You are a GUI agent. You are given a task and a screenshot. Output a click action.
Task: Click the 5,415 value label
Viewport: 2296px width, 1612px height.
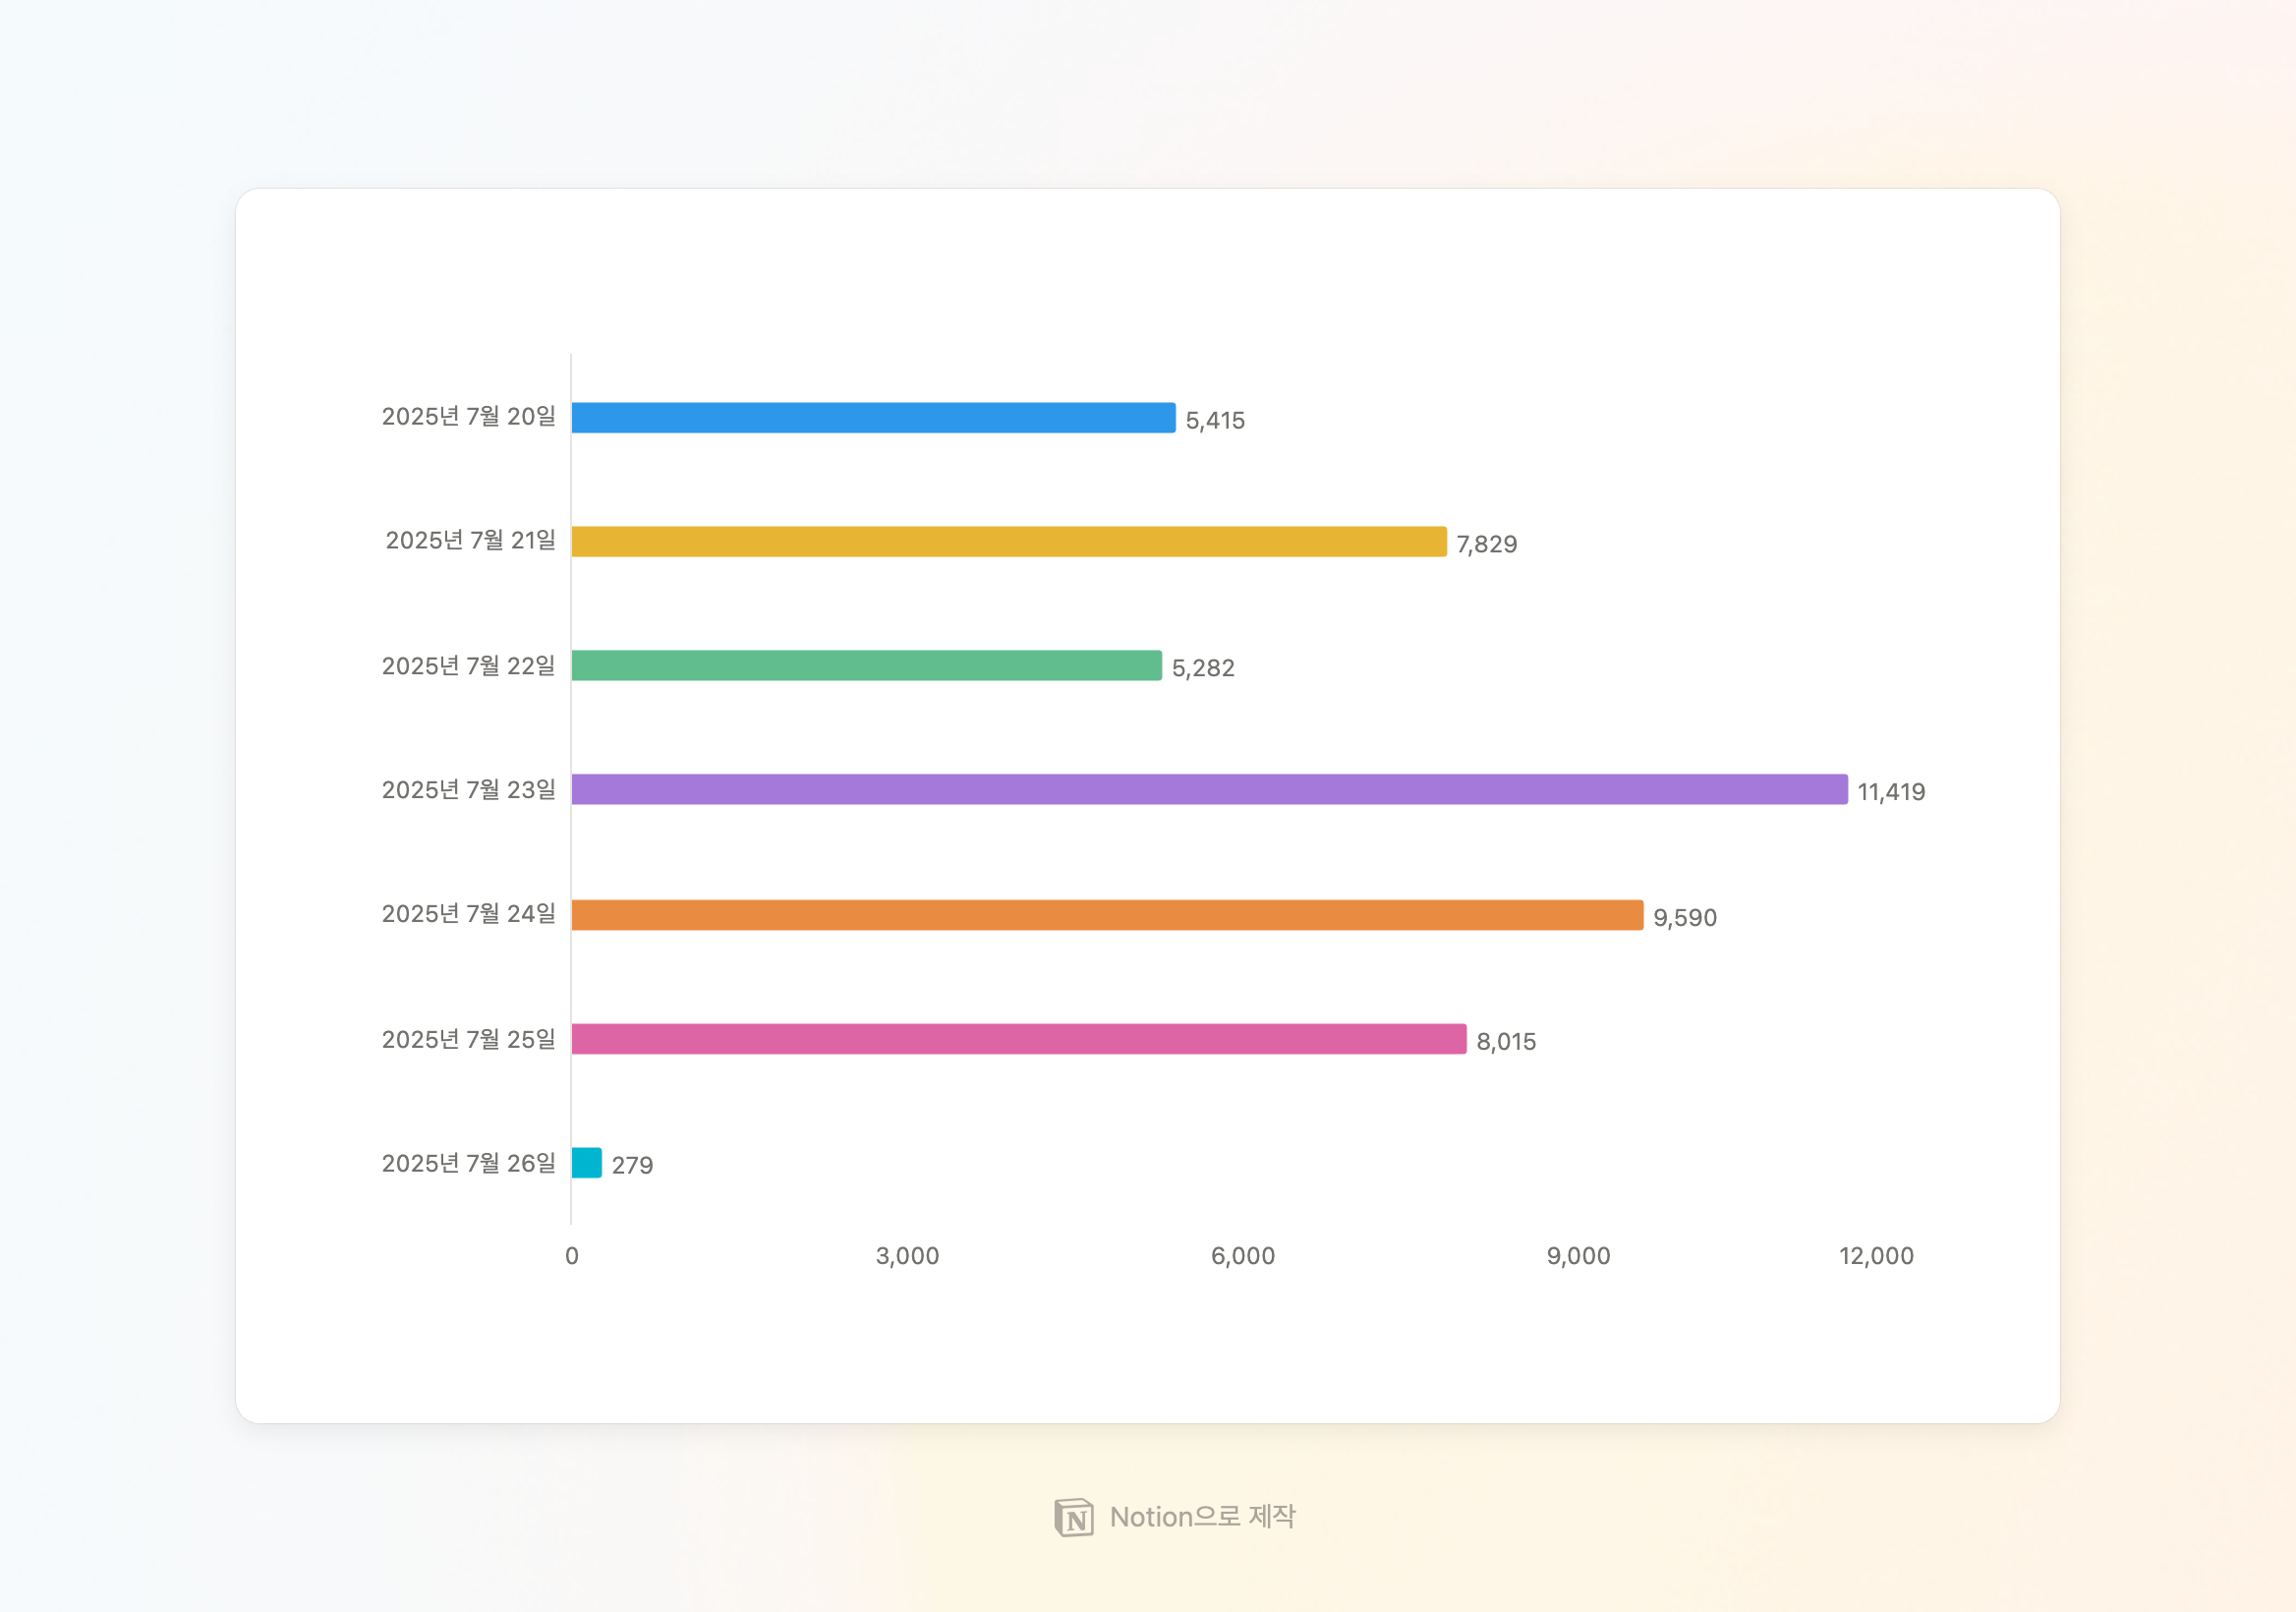(x=1215, y=421)
